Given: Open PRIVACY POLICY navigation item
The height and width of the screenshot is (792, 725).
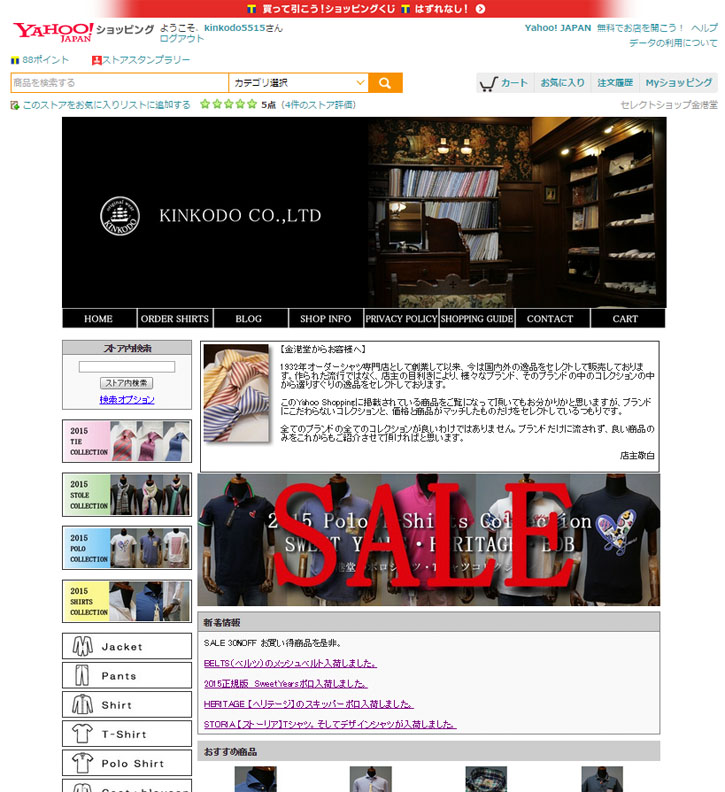Looking at the screenshot, I should 401,319.
